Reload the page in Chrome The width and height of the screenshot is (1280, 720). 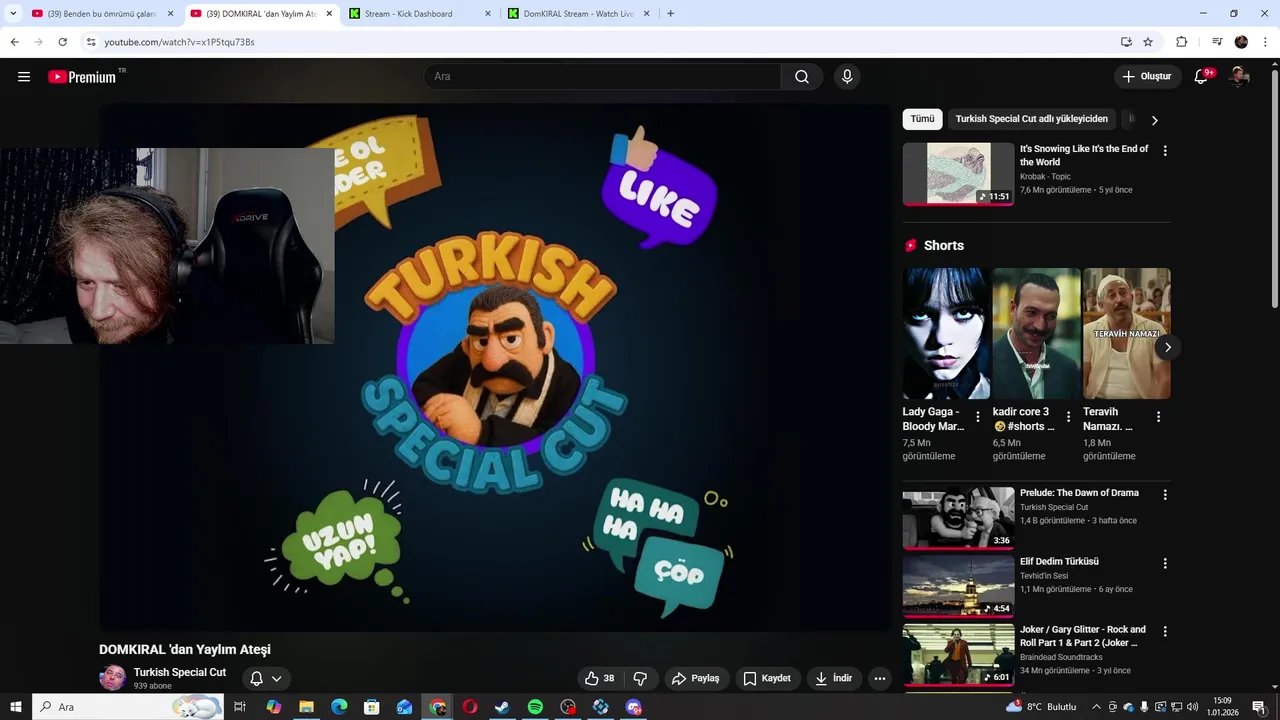(62, 42)
